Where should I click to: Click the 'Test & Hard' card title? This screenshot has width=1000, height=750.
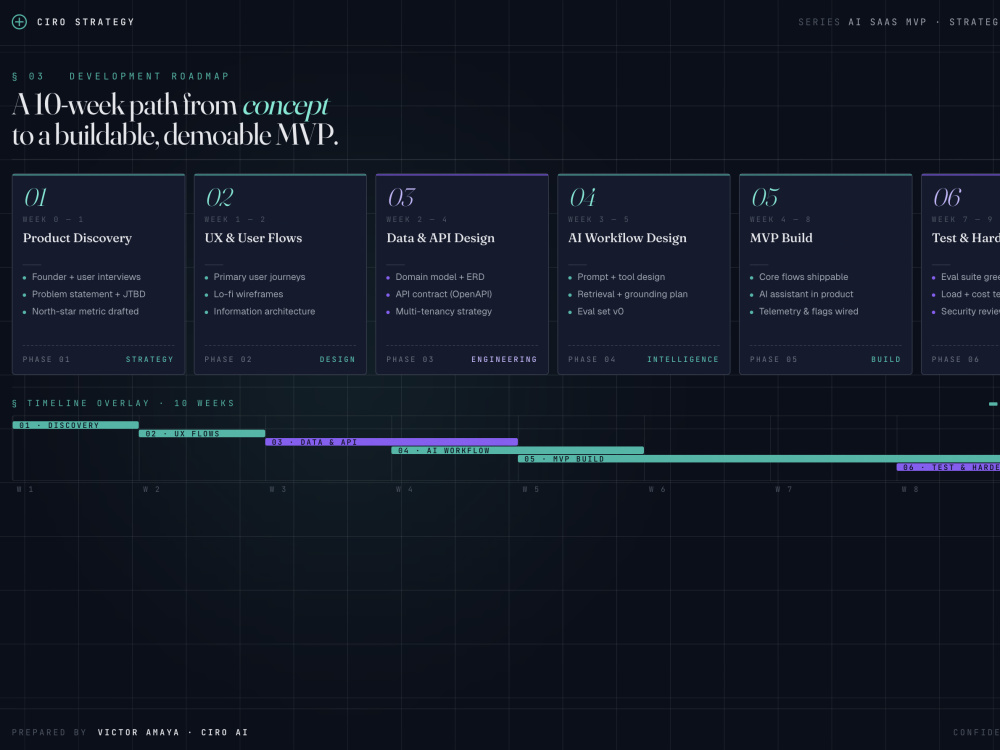pyautogui.click(x=966, y=238)
